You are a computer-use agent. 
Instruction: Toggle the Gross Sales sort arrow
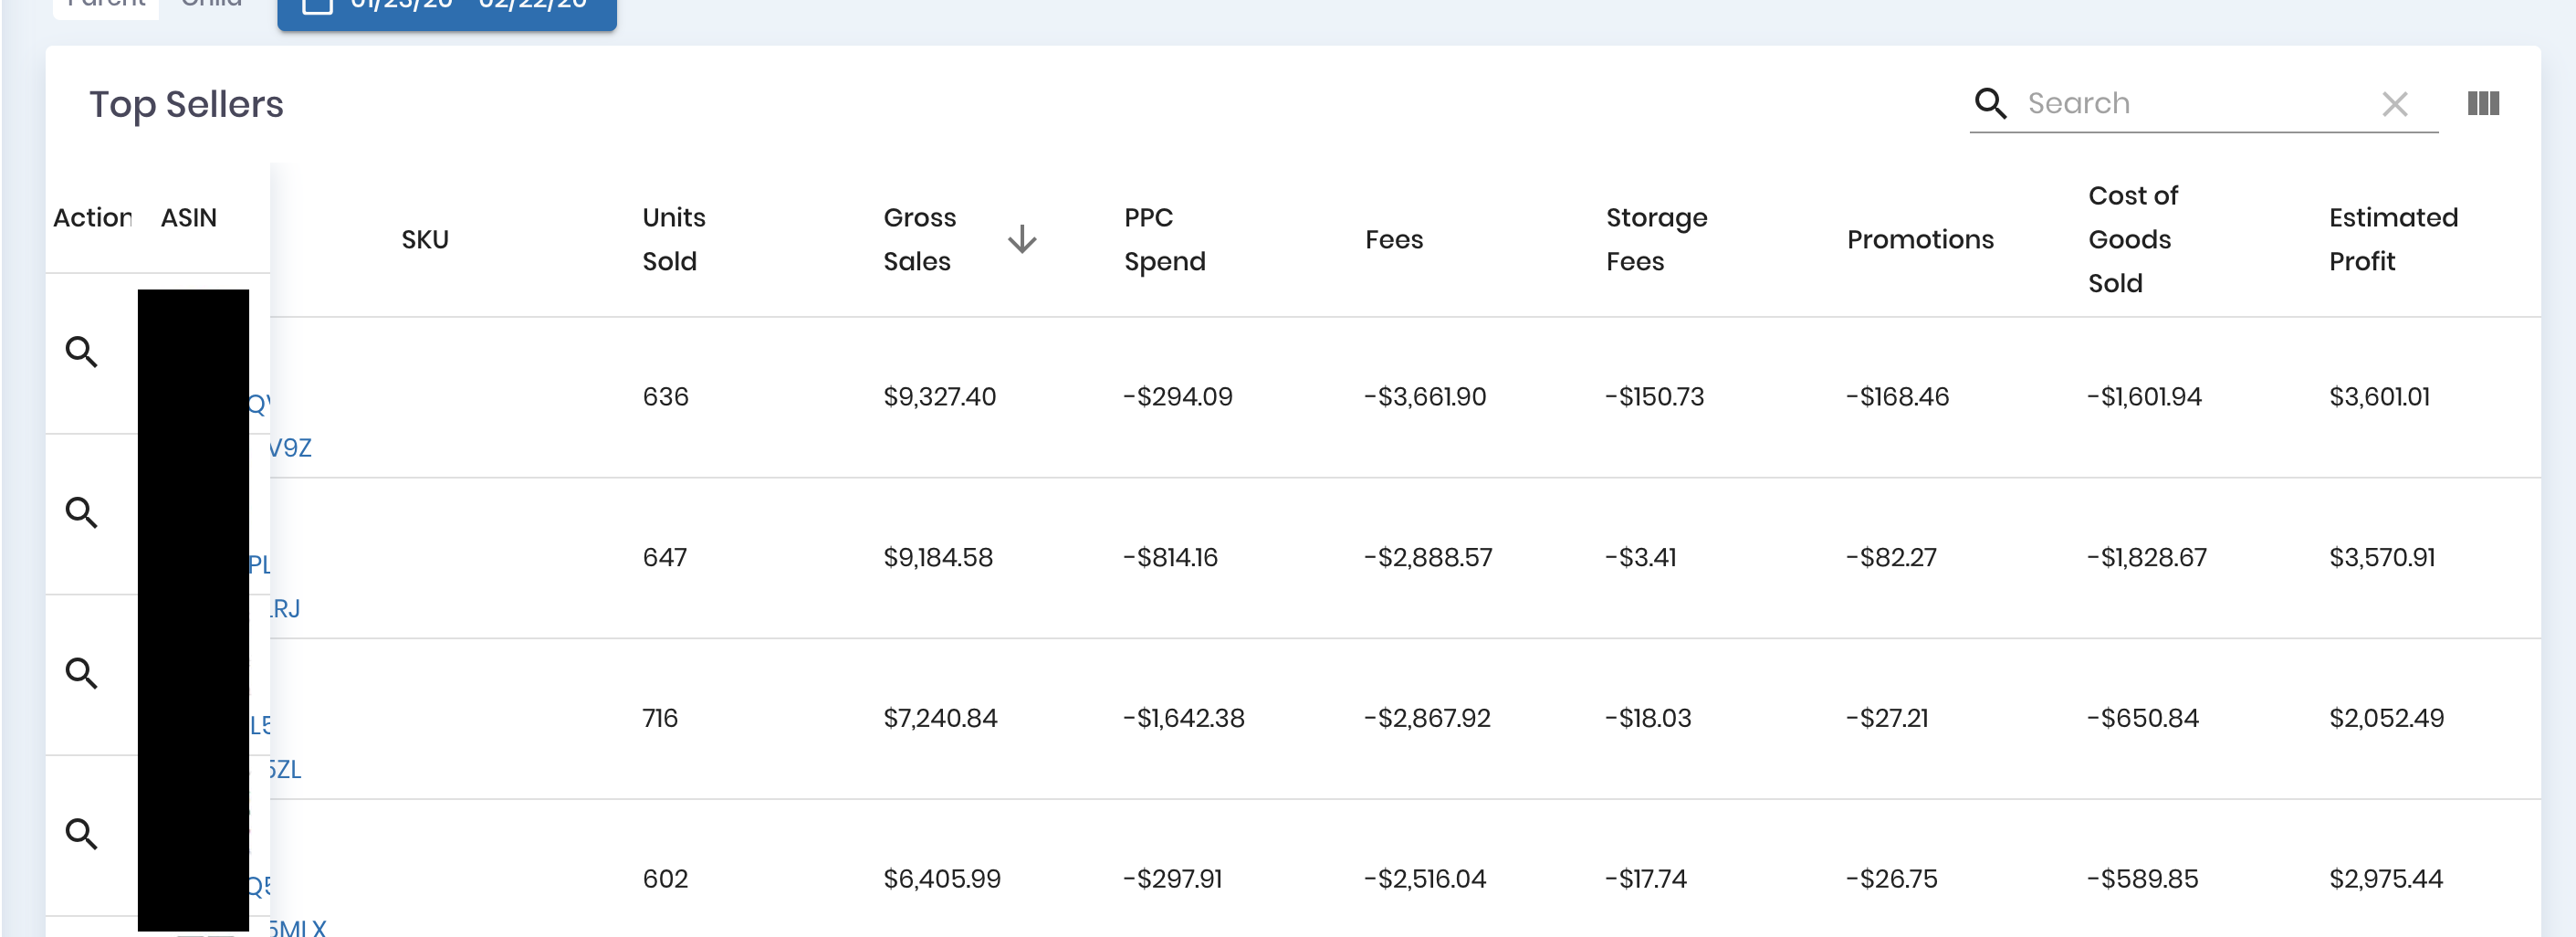[1021, 239]
